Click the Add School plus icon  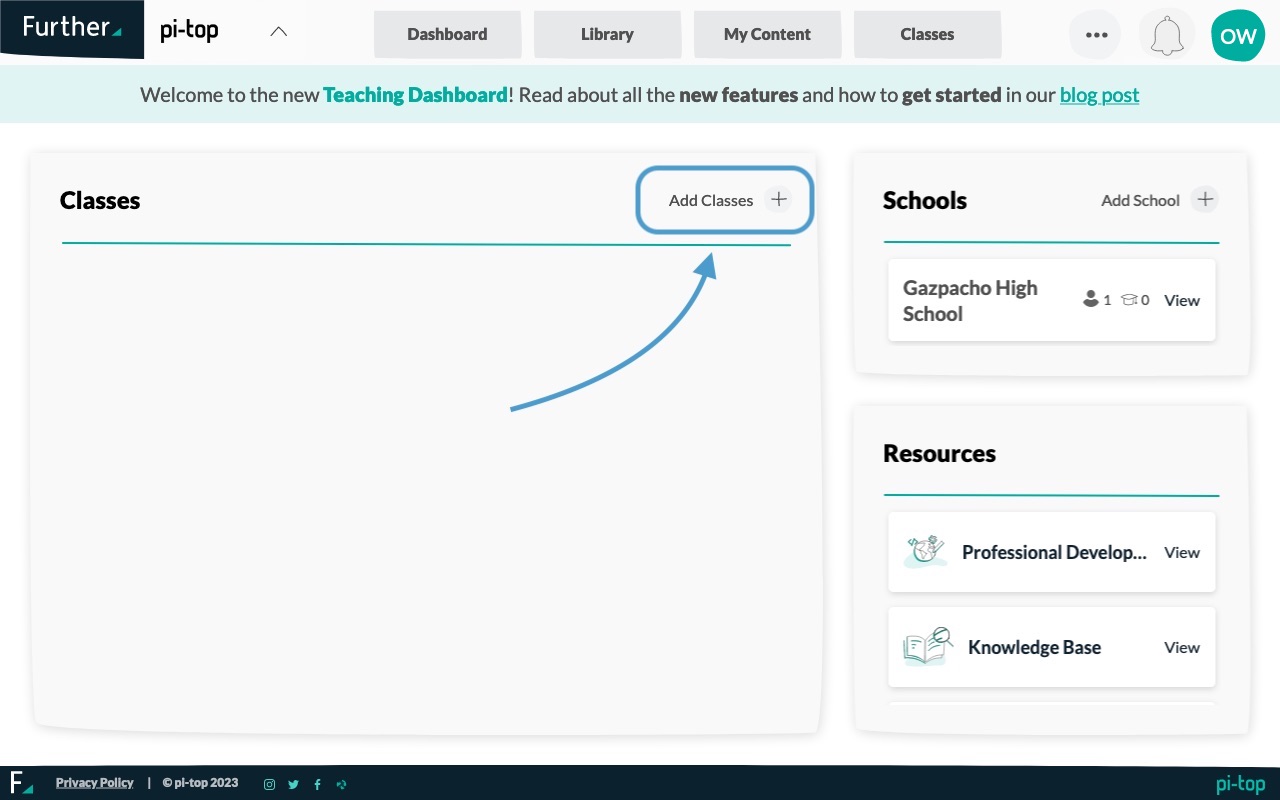[x=1205, y=199]
